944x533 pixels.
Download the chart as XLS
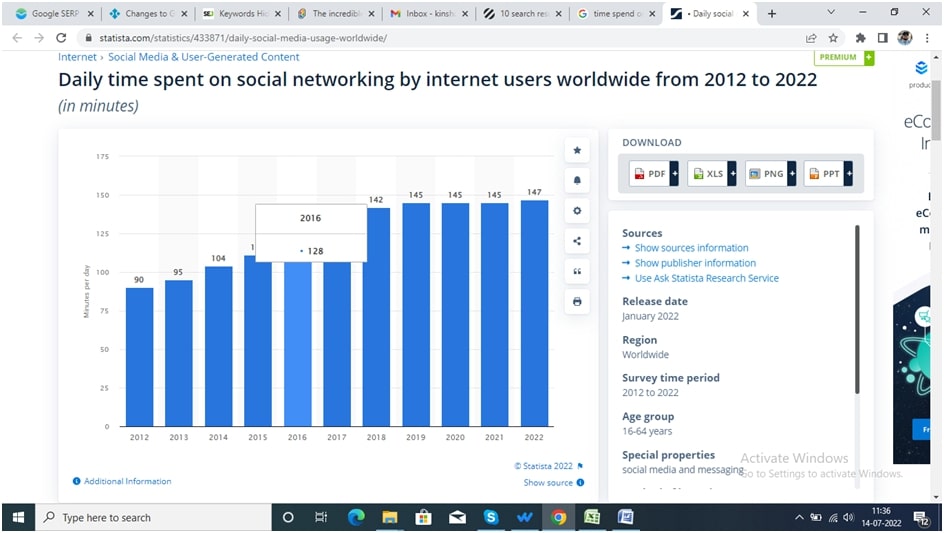[711, 174]
